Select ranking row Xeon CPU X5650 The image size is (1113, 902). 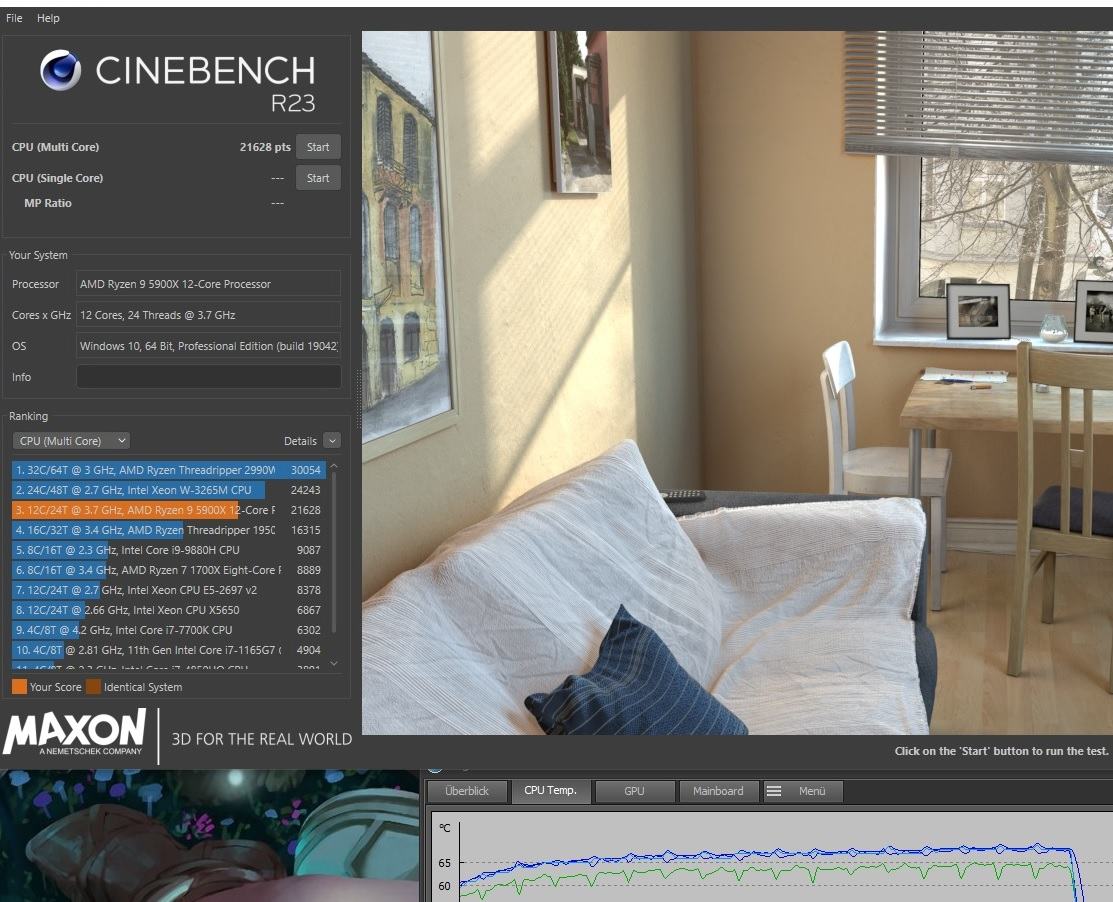pyautogui.click(x=168, y=610)
